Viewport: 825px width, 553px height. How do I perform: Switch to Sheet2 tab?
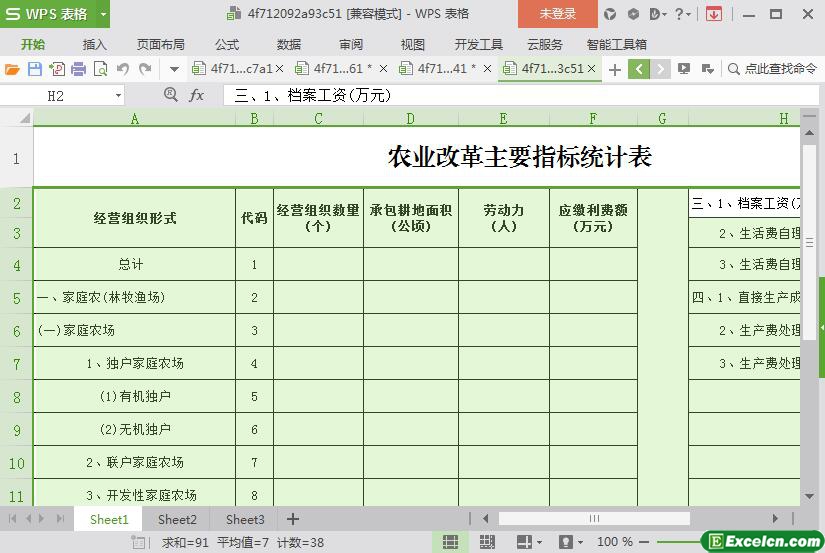pos(177,519)
